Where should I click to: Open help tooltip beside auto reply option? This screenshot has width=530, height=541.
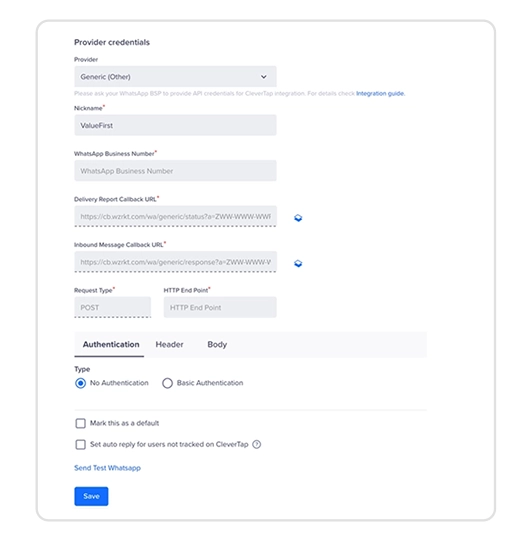pos(256,444)
